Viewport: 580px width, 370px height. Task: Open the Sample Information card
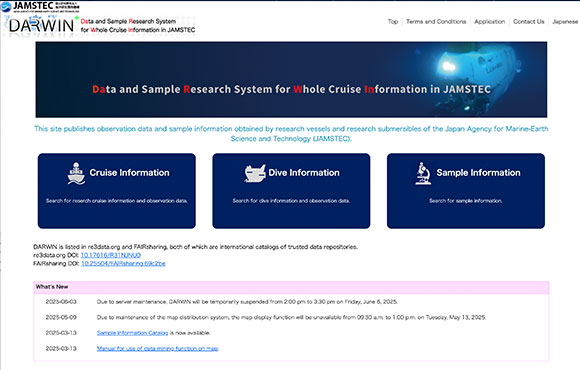466,191
